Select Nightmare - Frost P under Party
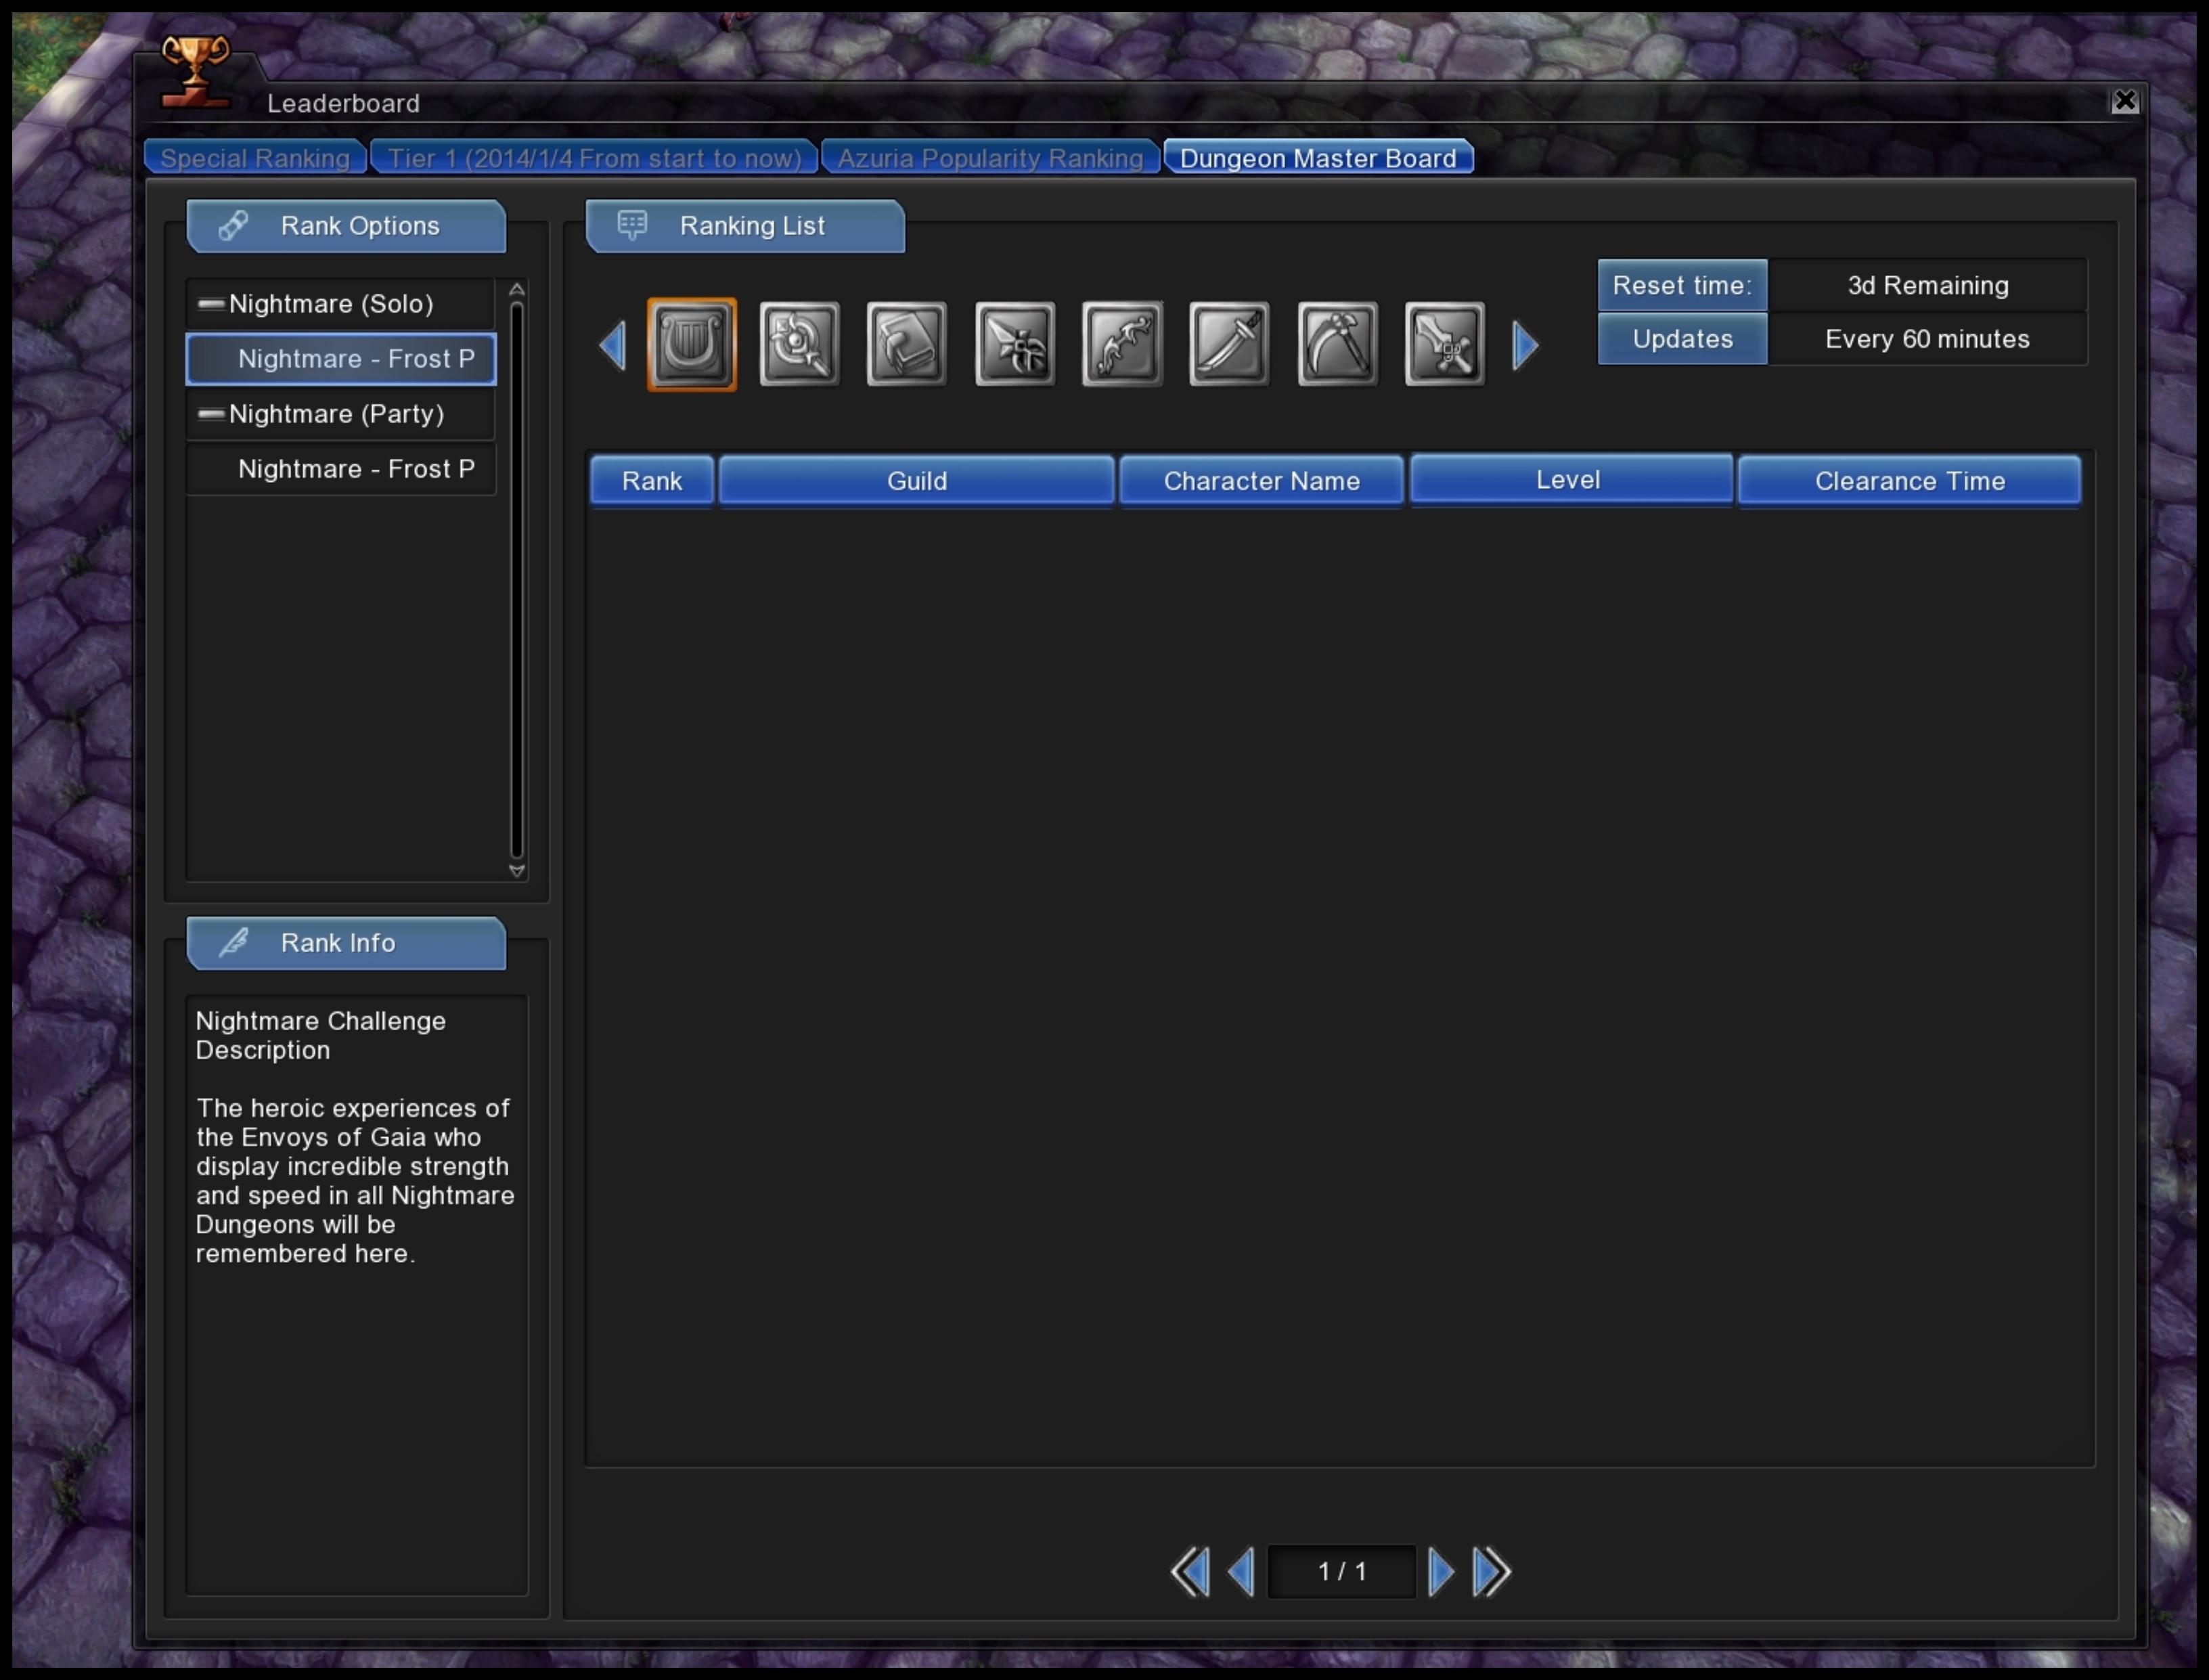 (x=341, y=469)
